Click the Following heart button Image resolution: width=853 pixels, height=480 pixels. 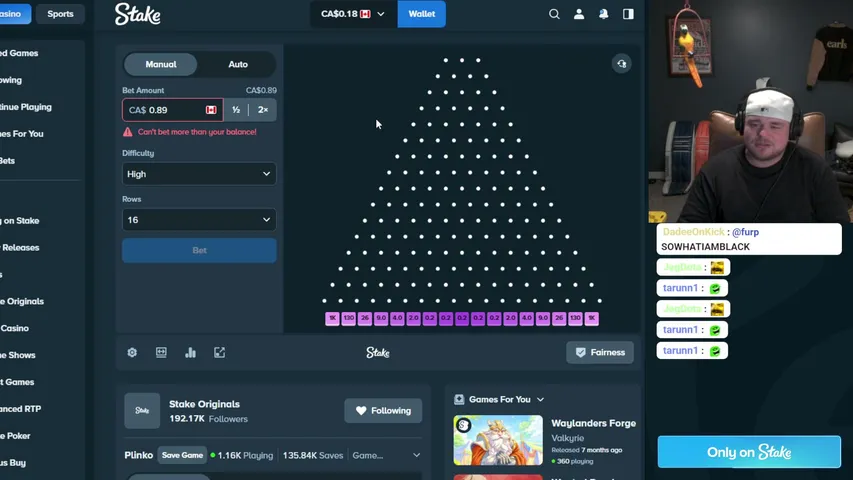click(383, 410)
